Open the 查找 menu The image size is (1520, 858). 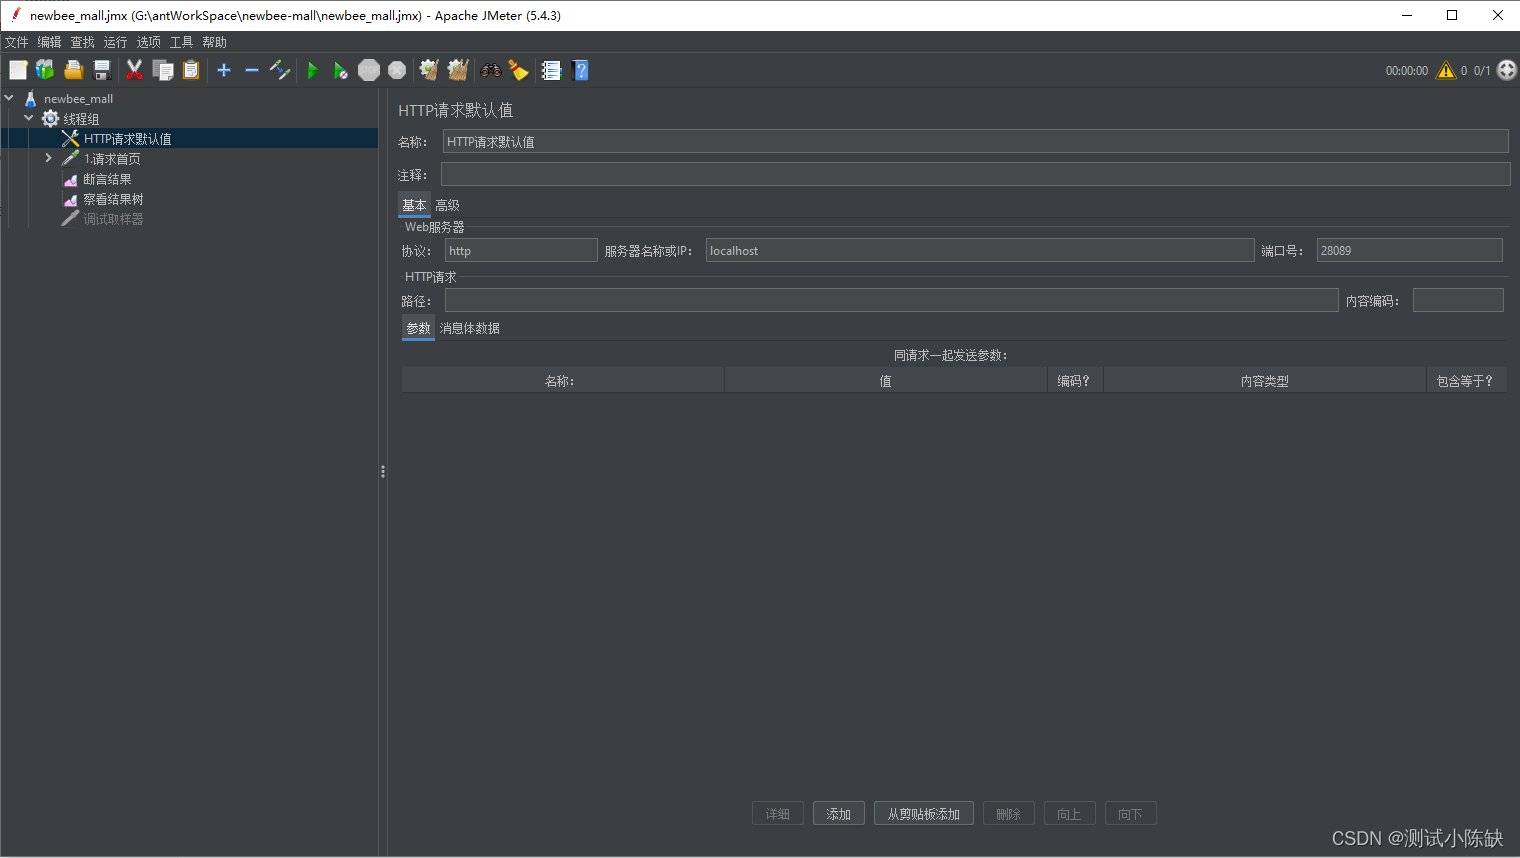(x=83, y=42)
